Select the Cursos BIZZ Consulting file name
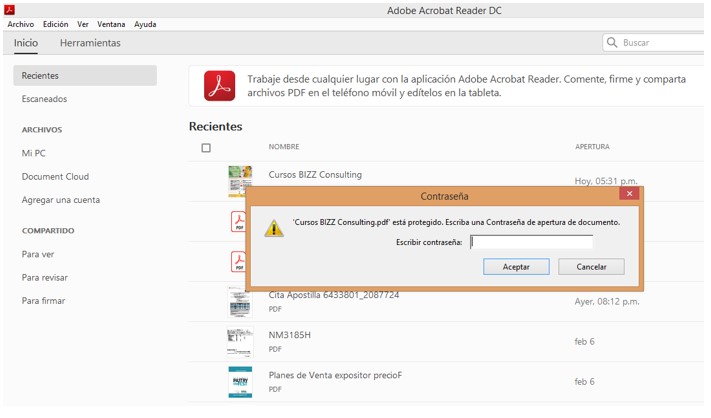Screen dimensions: 711x418 pos(315,175)
